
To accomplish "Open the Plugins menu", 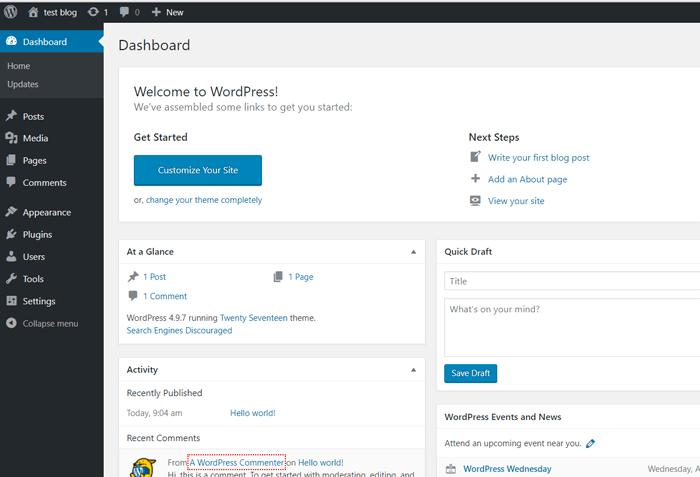I will pyautogui.click(x=38, y=234).
